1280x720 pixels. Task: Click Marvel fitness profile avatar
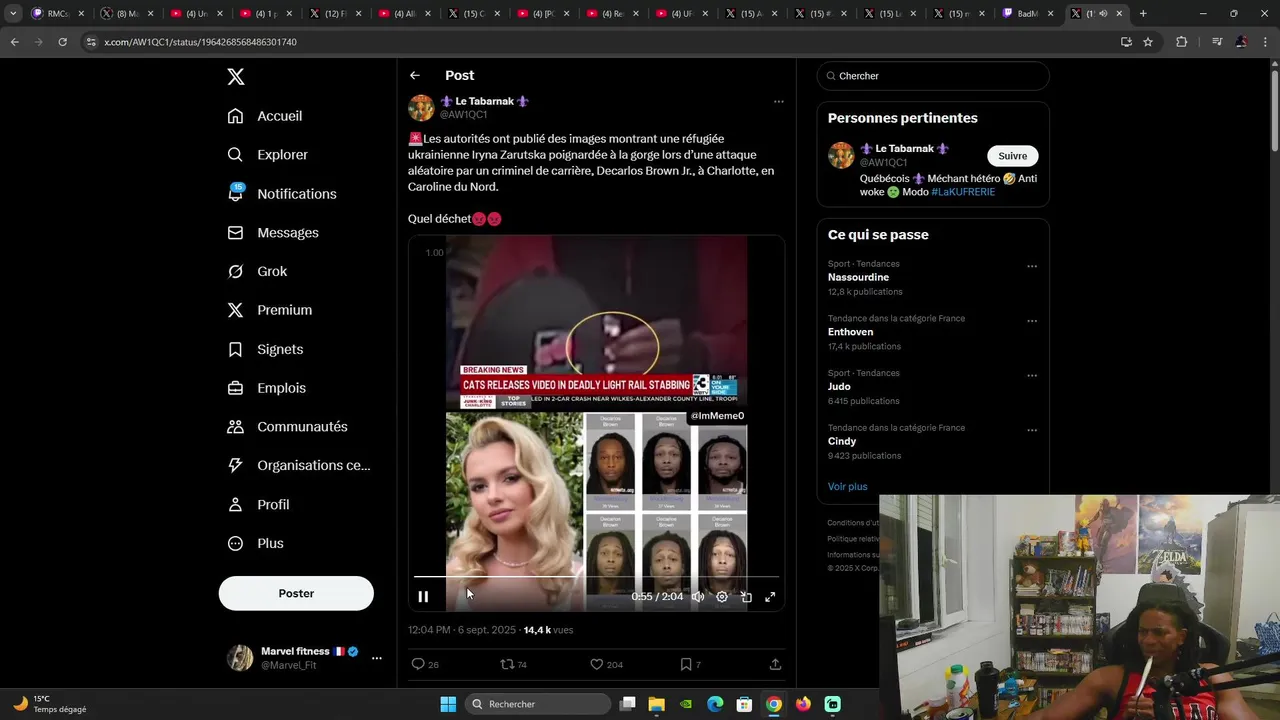coord(240,658)
